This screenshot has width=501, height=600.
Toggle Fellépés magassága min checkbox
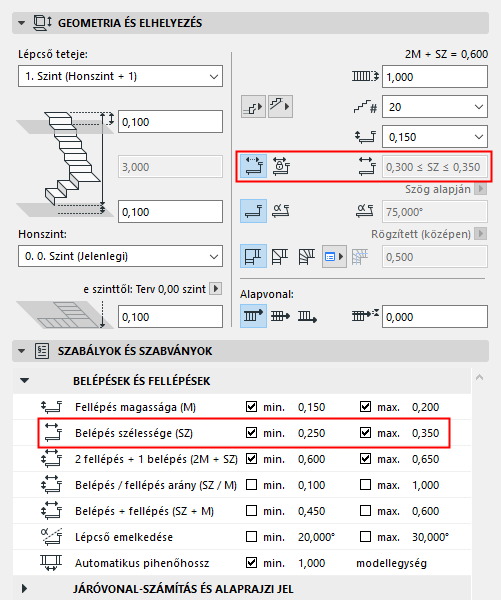click(251, 407)
